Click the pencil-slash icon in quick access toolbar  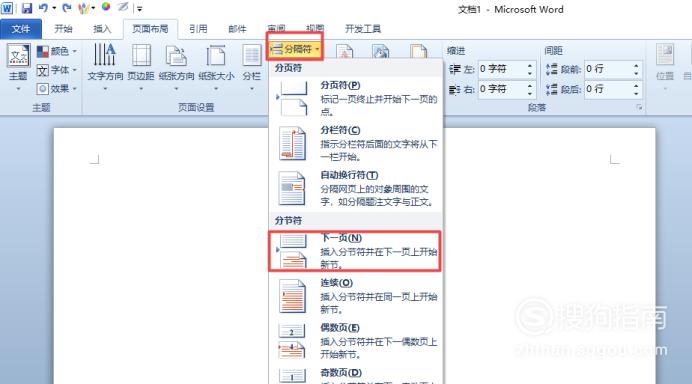124,7
